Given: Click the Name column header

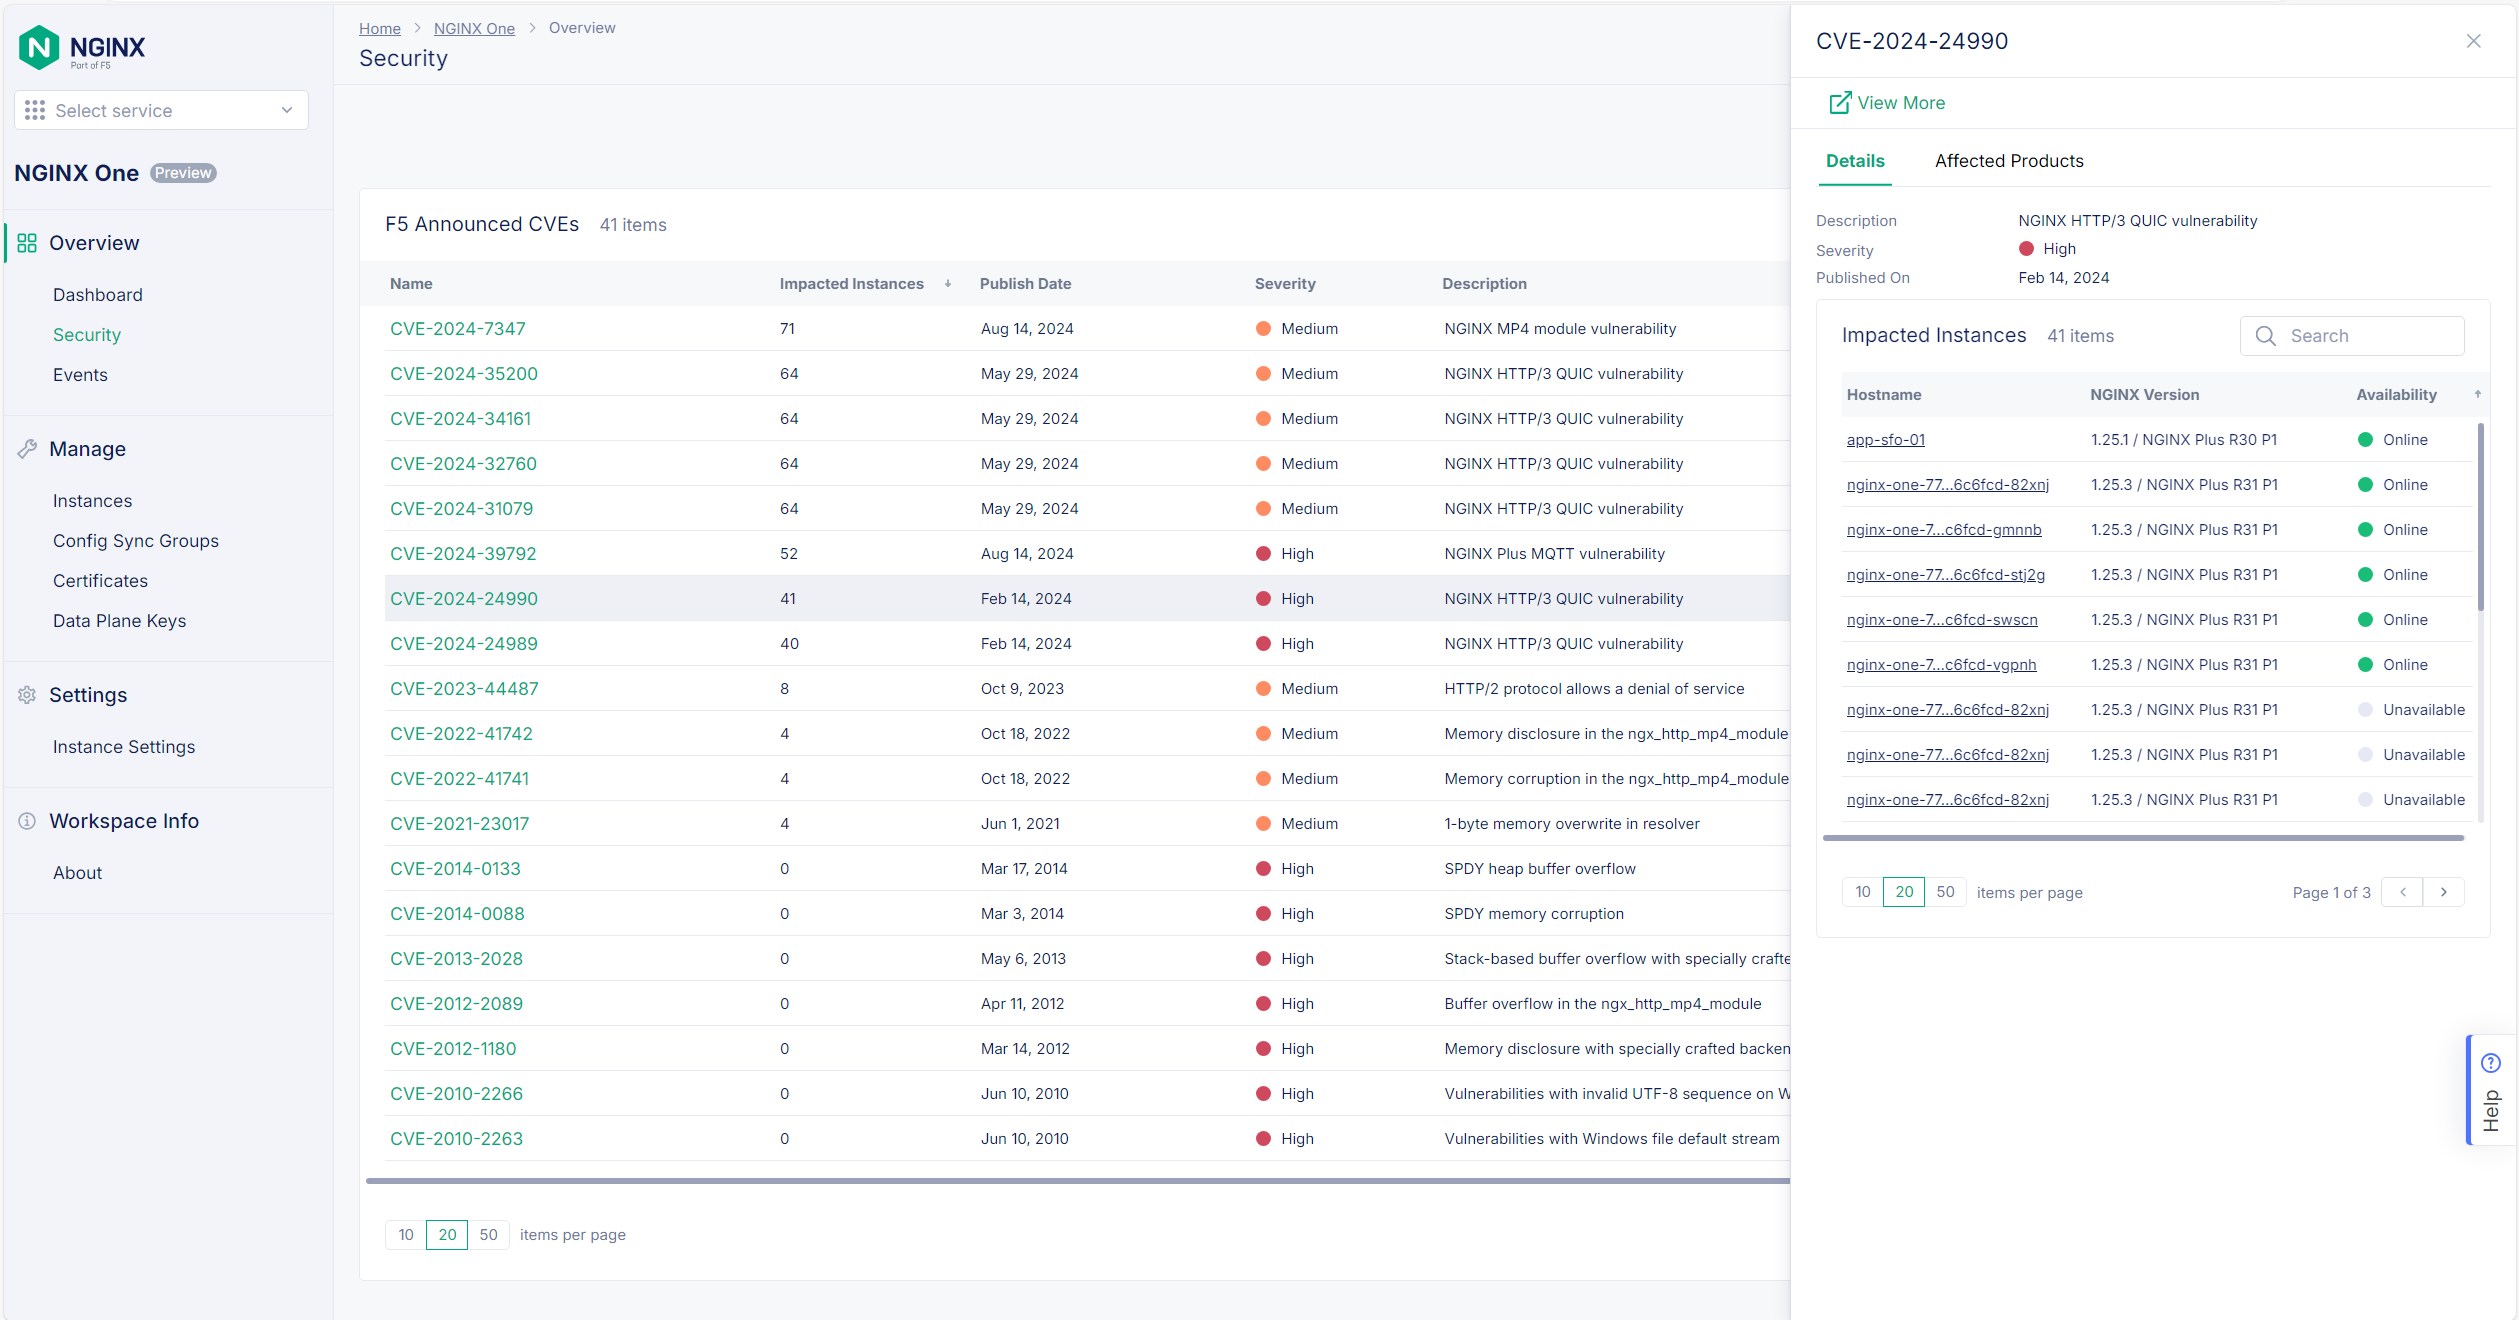Looking at the screenshot, I should 411,284.
